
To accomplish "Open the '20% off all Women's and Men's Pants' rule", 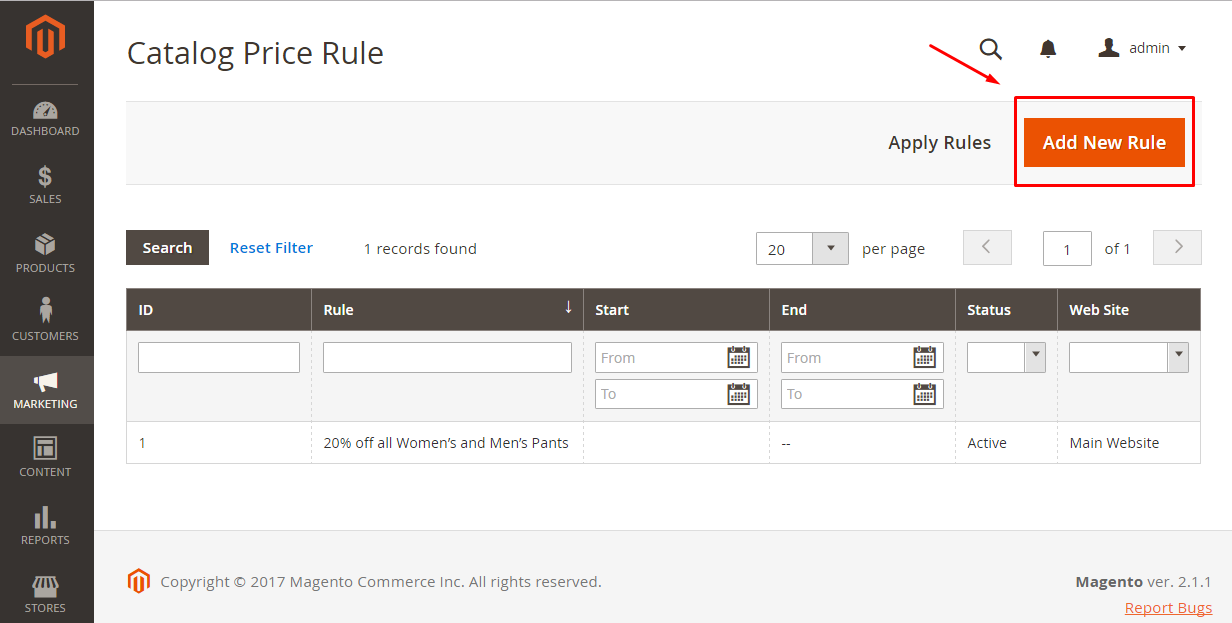I will pyautogui.click(x=446, y=443).
